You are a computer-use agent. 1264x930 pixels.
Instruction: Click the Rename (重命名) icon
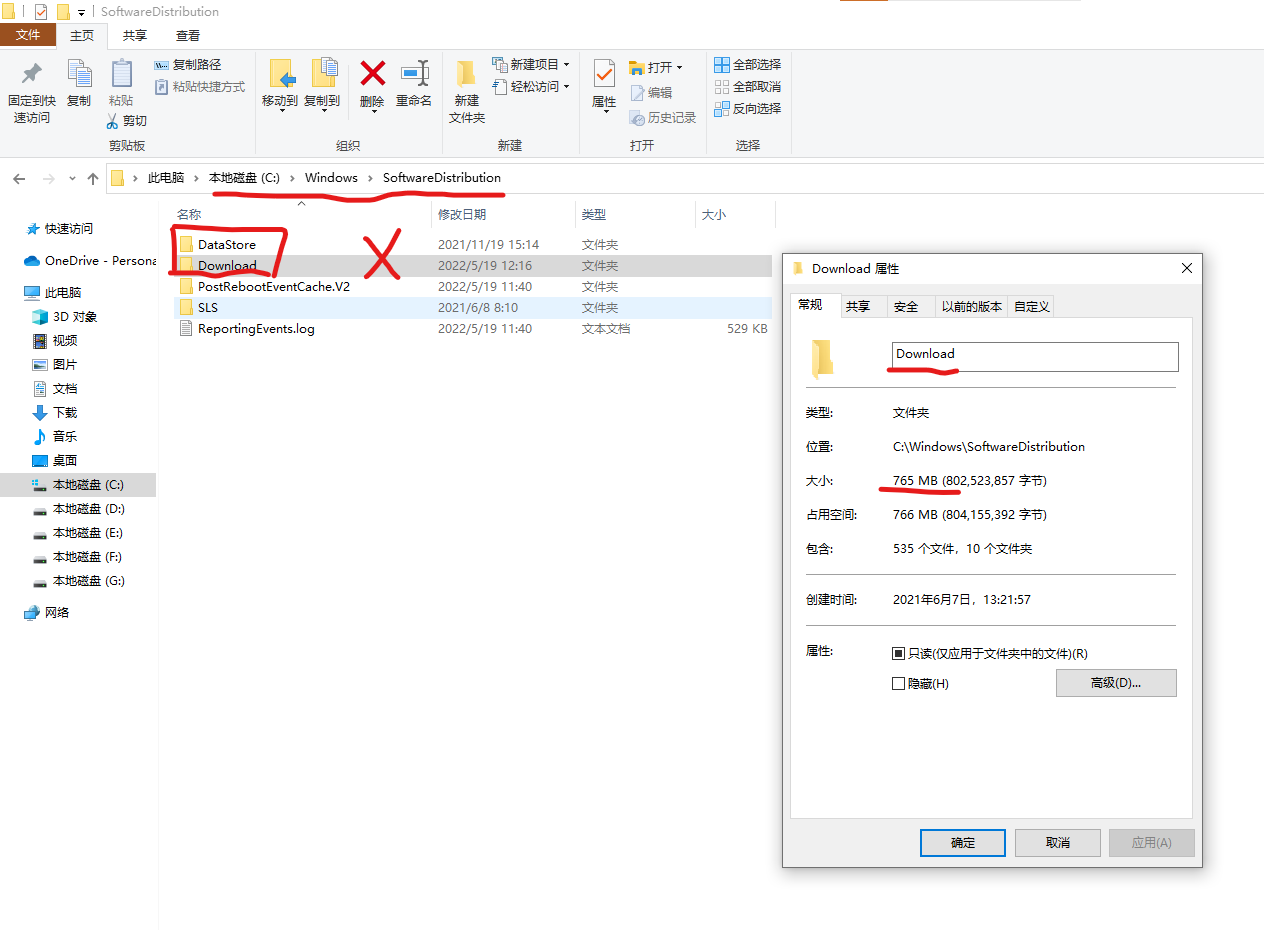click(x=414, y=73)
